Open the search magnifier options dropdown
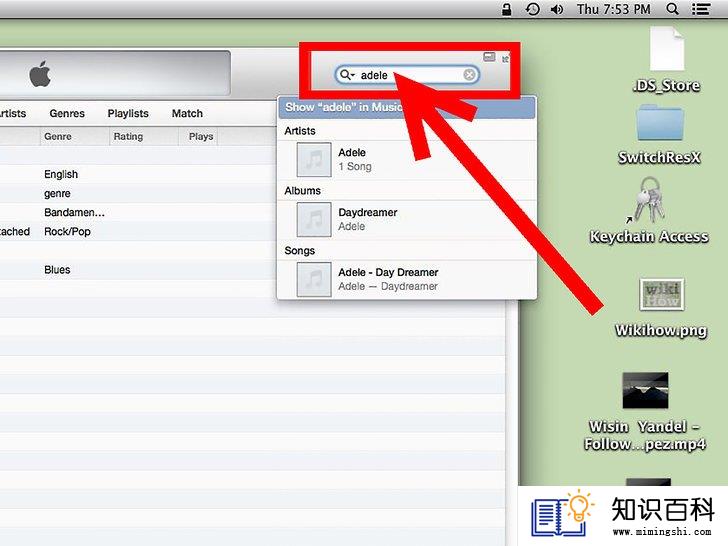 pos(347,75)
